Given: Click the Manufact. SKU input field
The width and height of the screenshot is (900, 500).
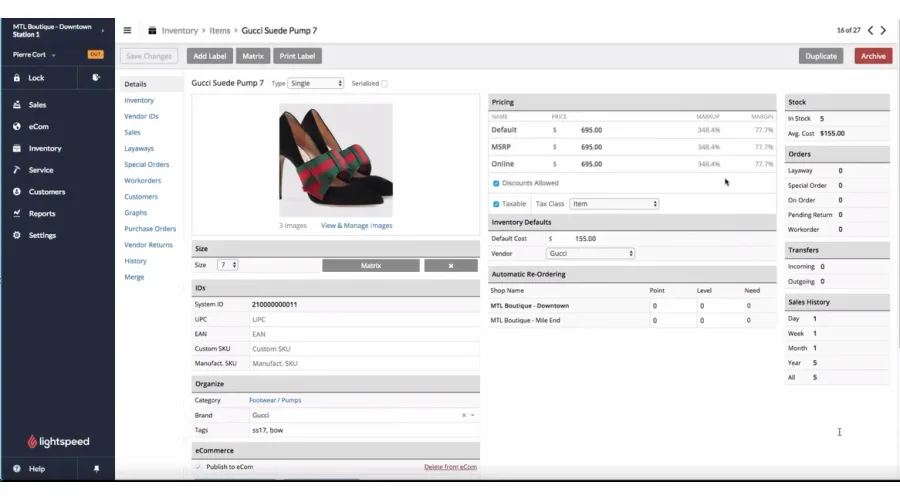Looking at the screenshot, I should (364, 363).
